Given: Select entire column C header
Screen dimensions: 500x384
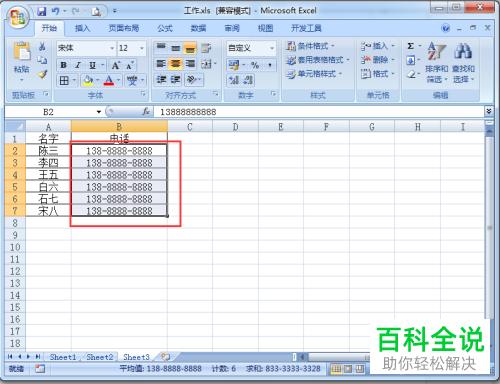Looking at the screenshot, I should pyautogui.click(x=190, y=127).
